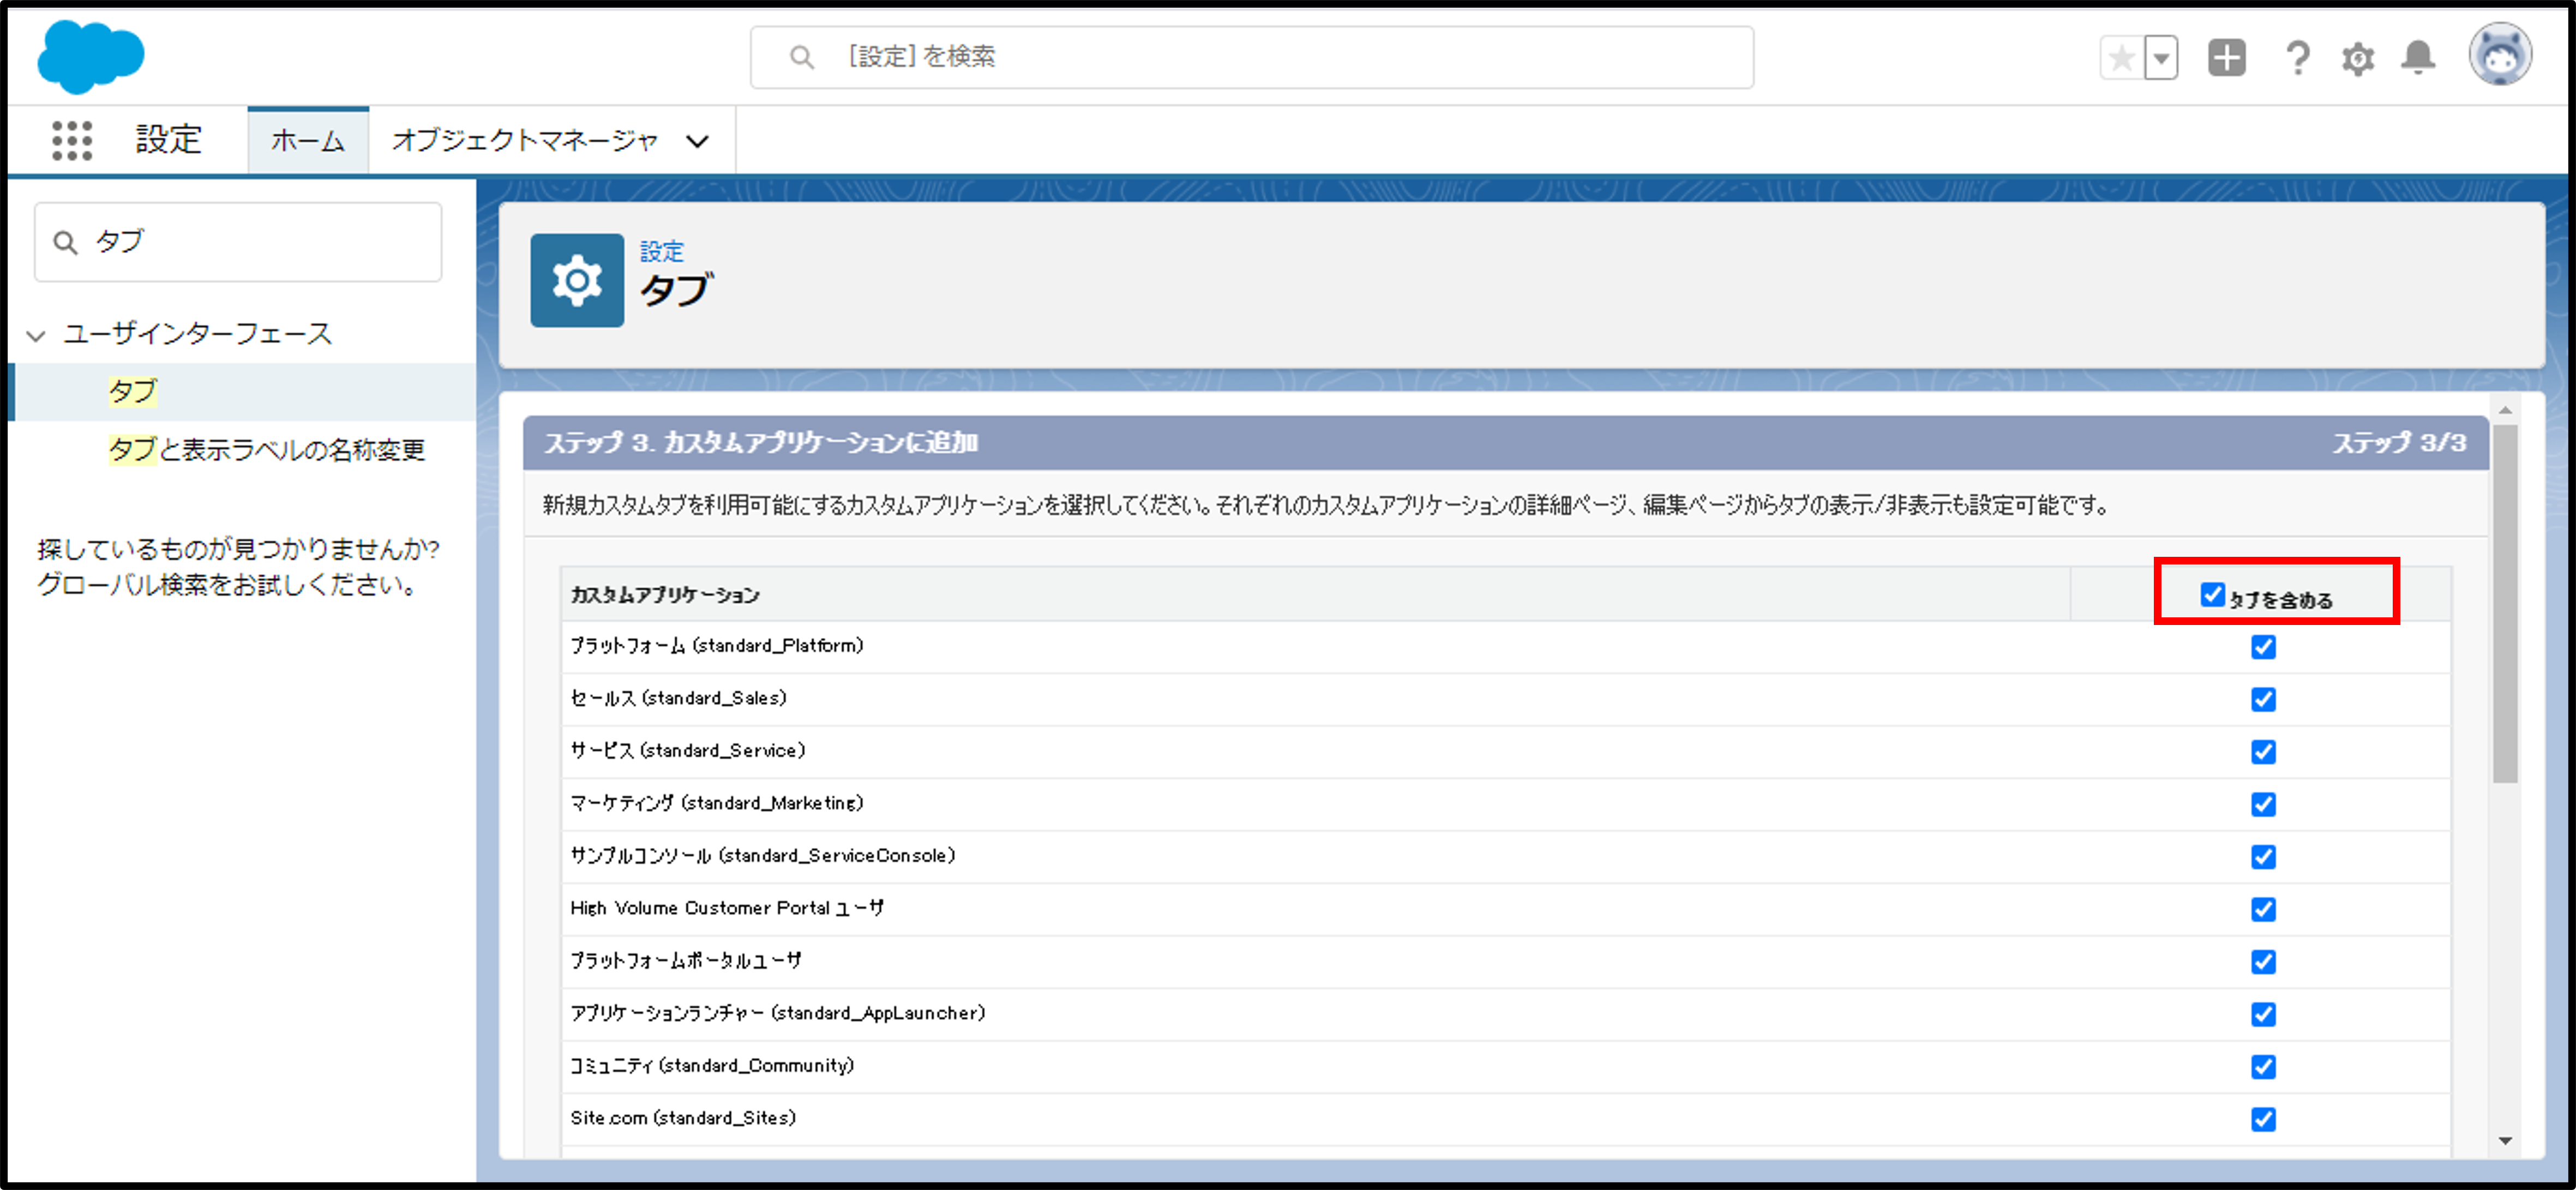Switch to the ホーム tab
Screen dimensions: 2576x1190
308,141
